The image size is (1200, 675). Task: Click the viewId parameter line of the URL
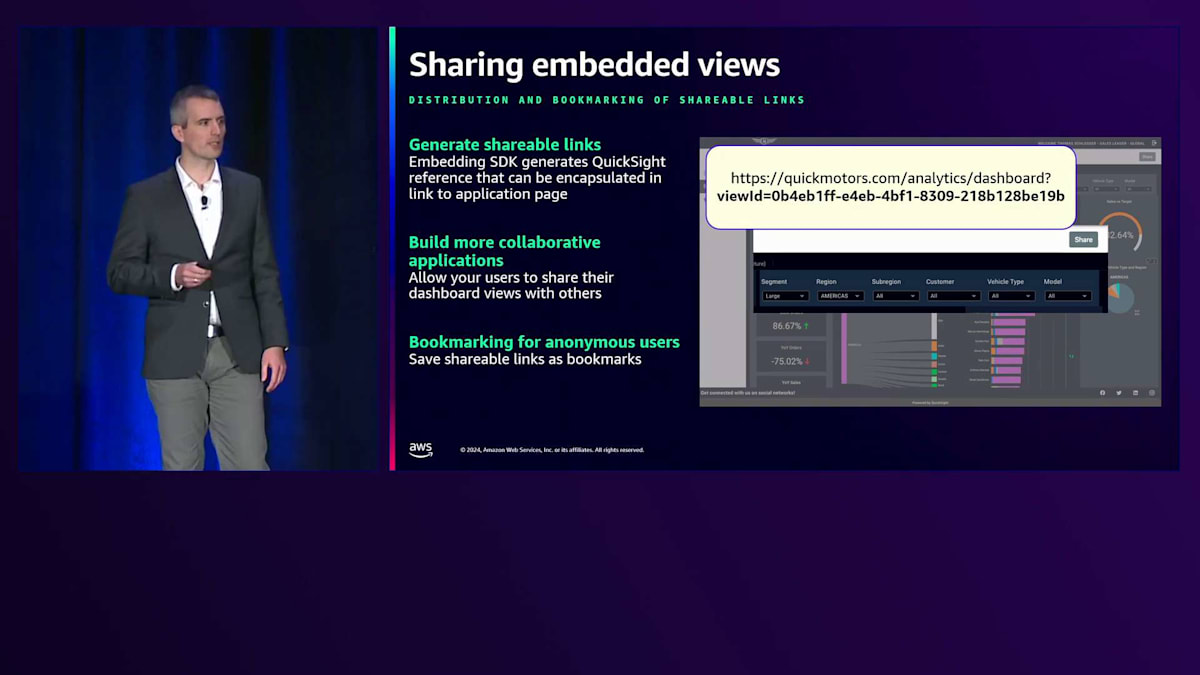pyautogui.click(x=891, y=195)
